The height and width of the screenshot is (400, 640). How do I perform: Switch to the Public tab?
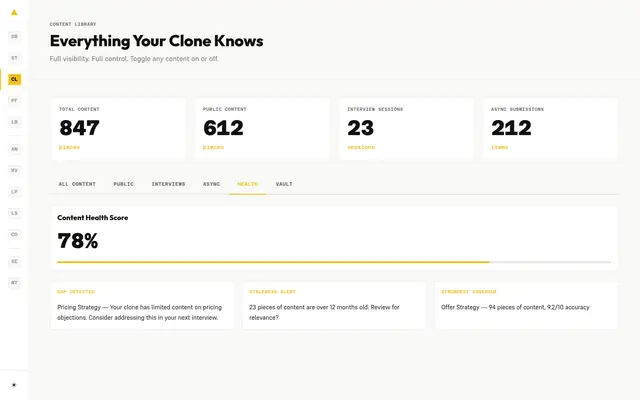(x=124, y=184)
